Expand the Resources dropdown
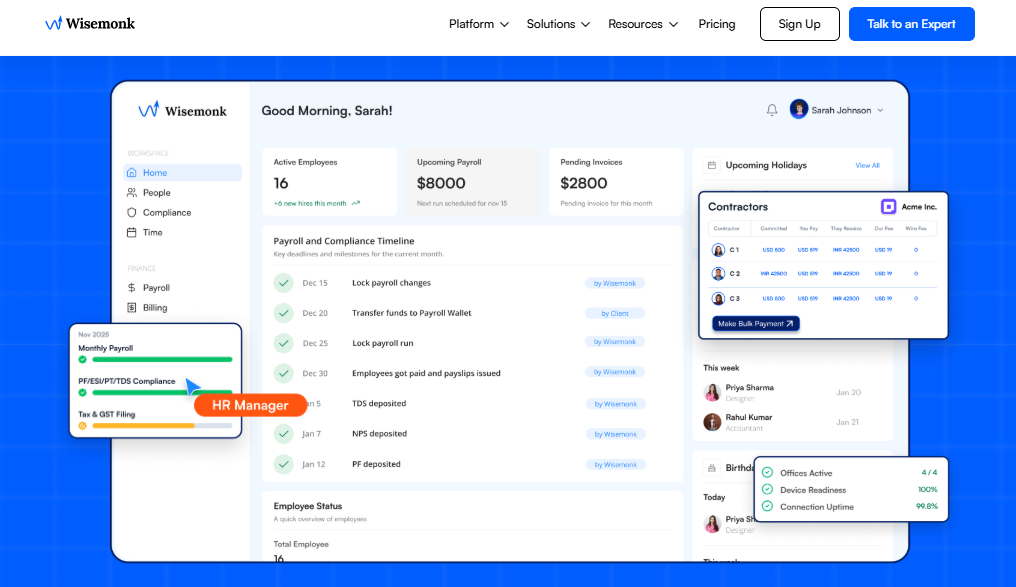This screenshot has height=587, width=1016. pos(642,24)
